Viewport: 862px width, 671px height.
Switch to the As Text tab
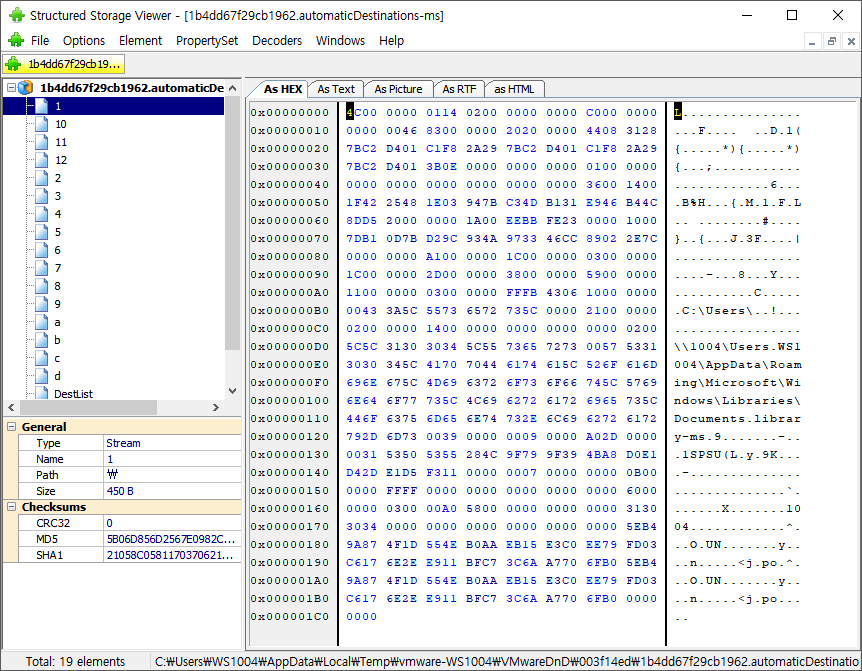(x=336, y=89)
